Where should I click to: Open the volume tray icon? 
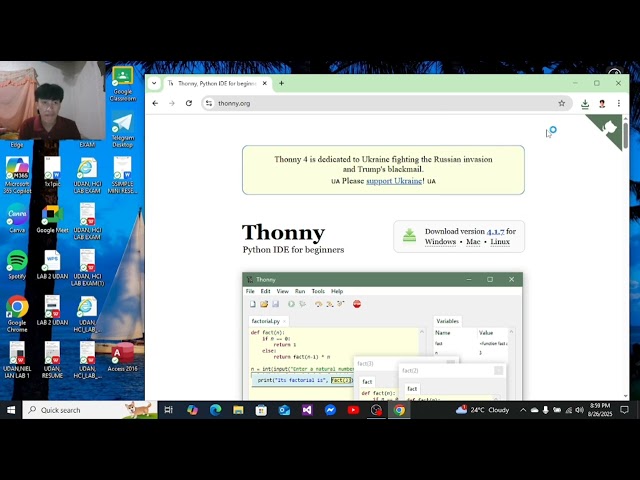[x=580, y=410]
